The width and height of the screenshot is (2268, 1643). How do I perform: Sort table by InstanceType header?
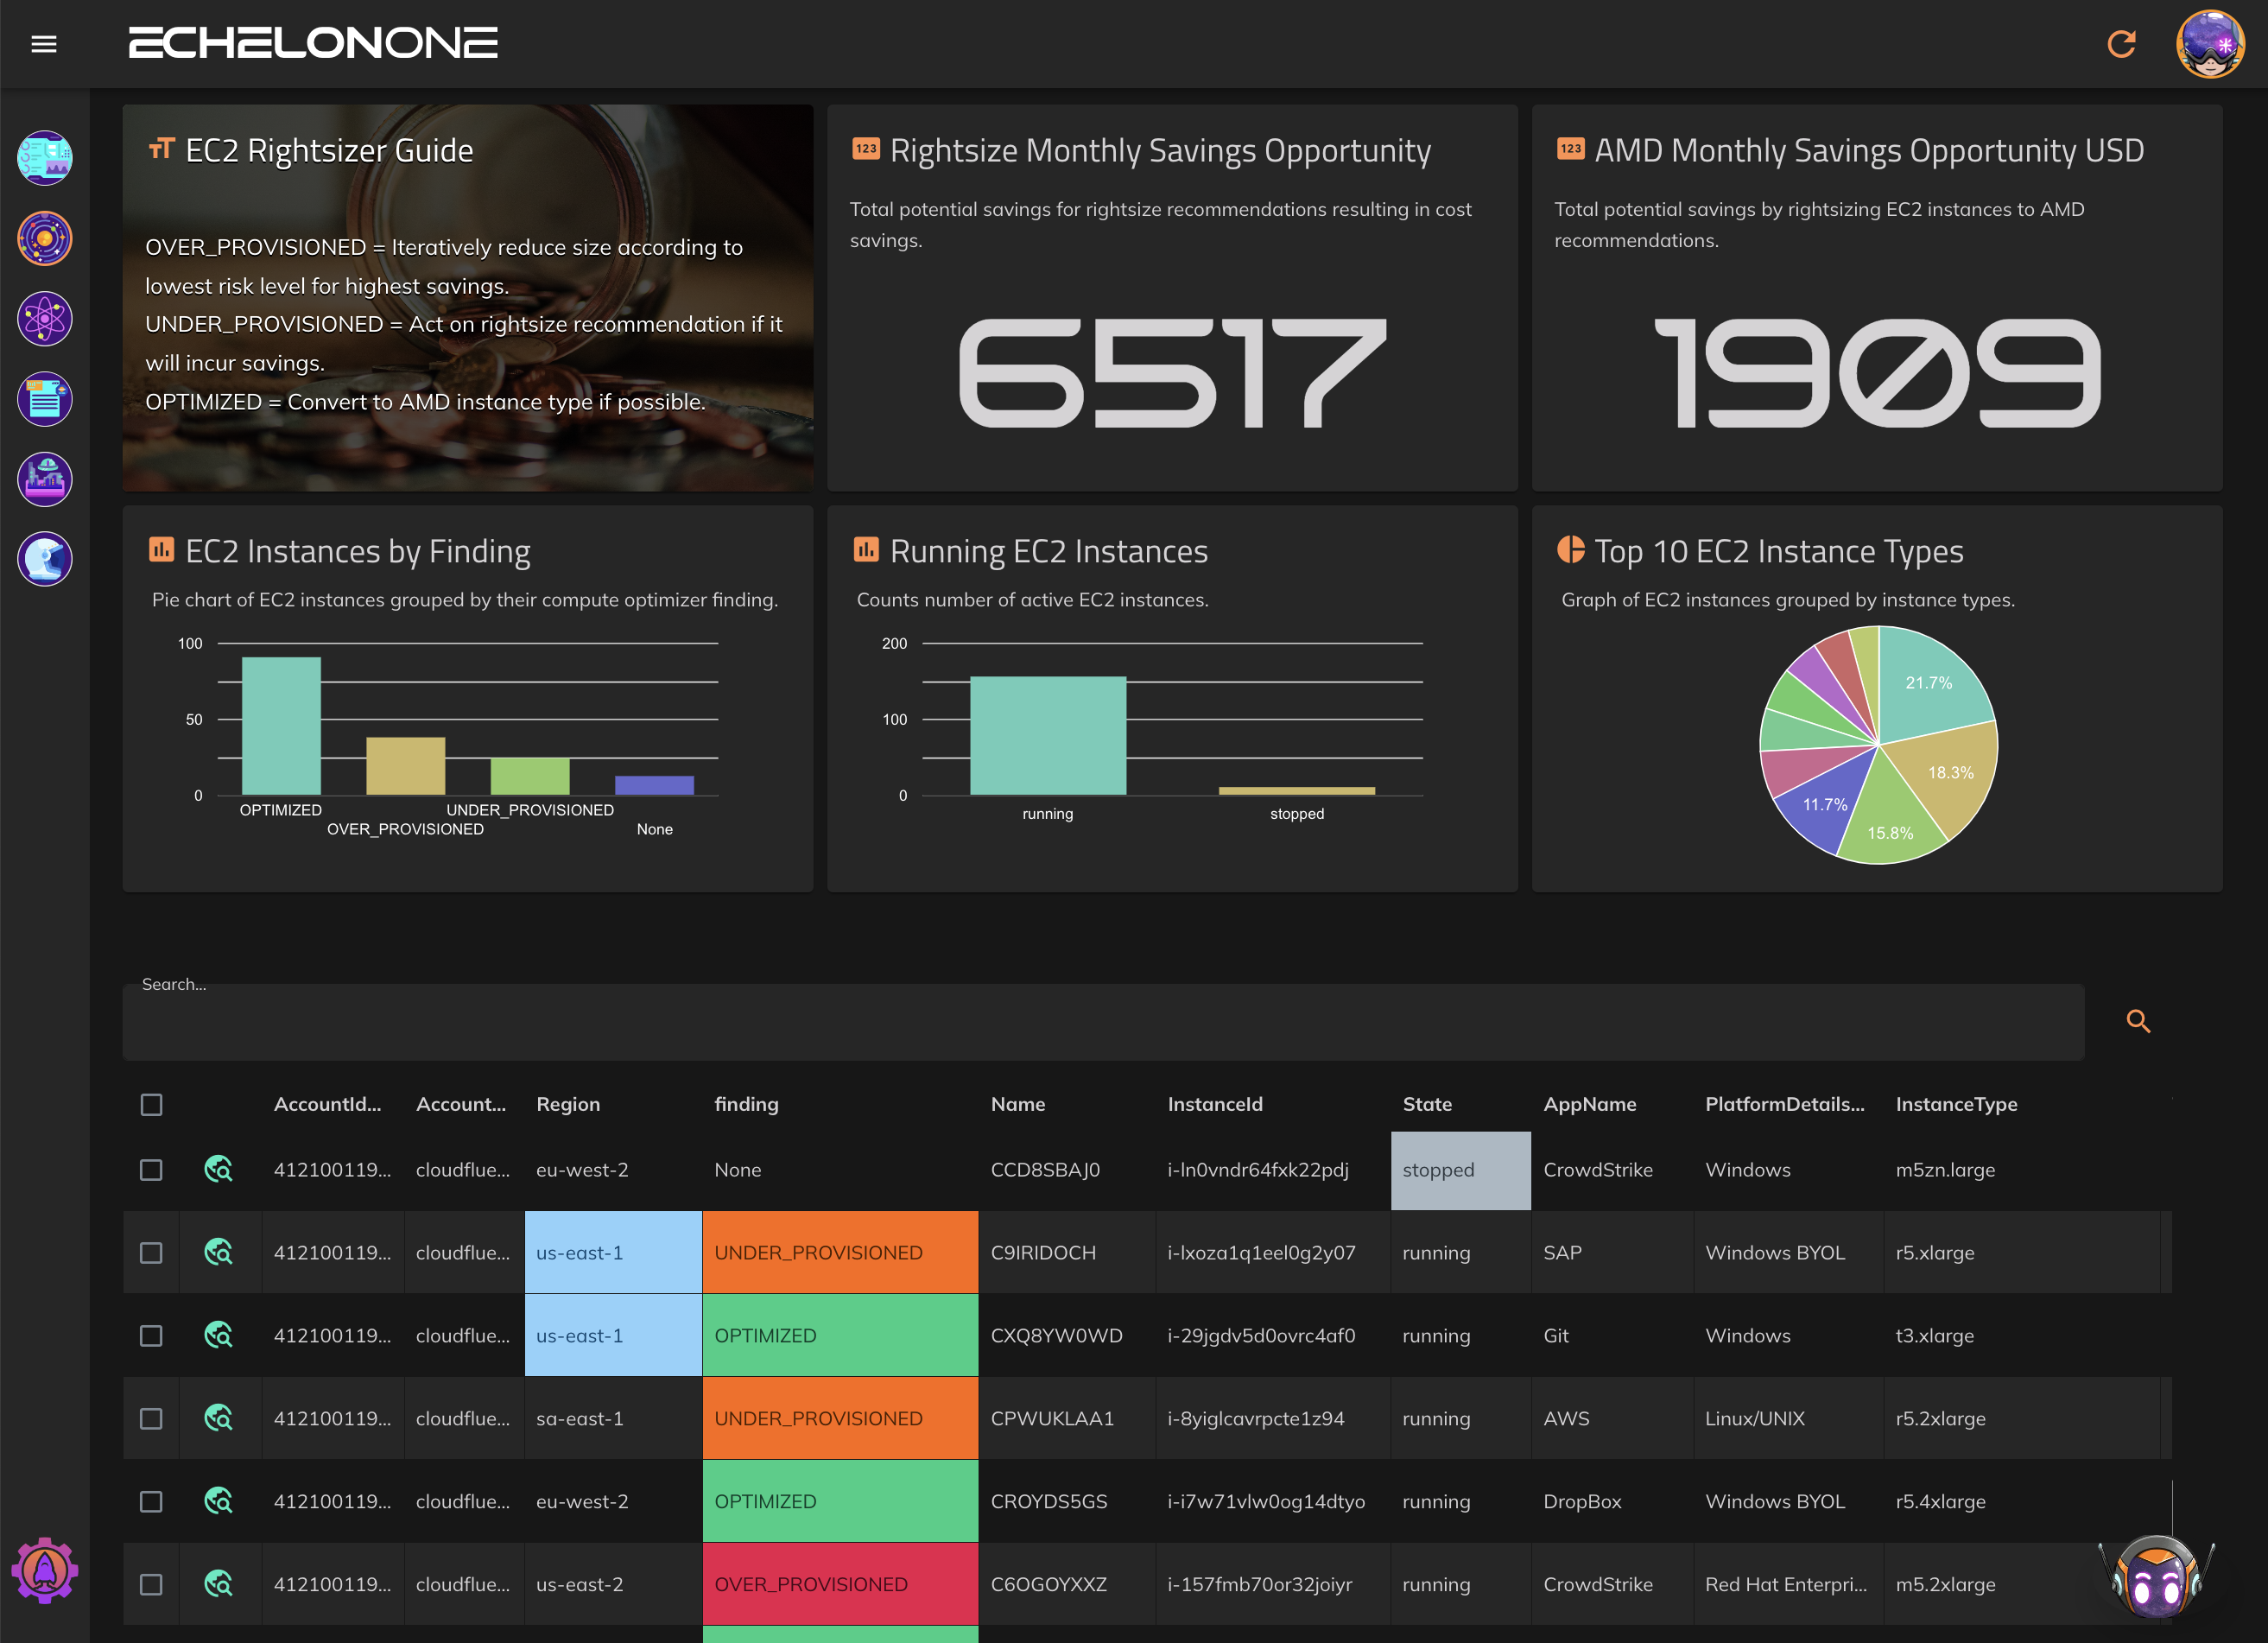[1956, 1104]
